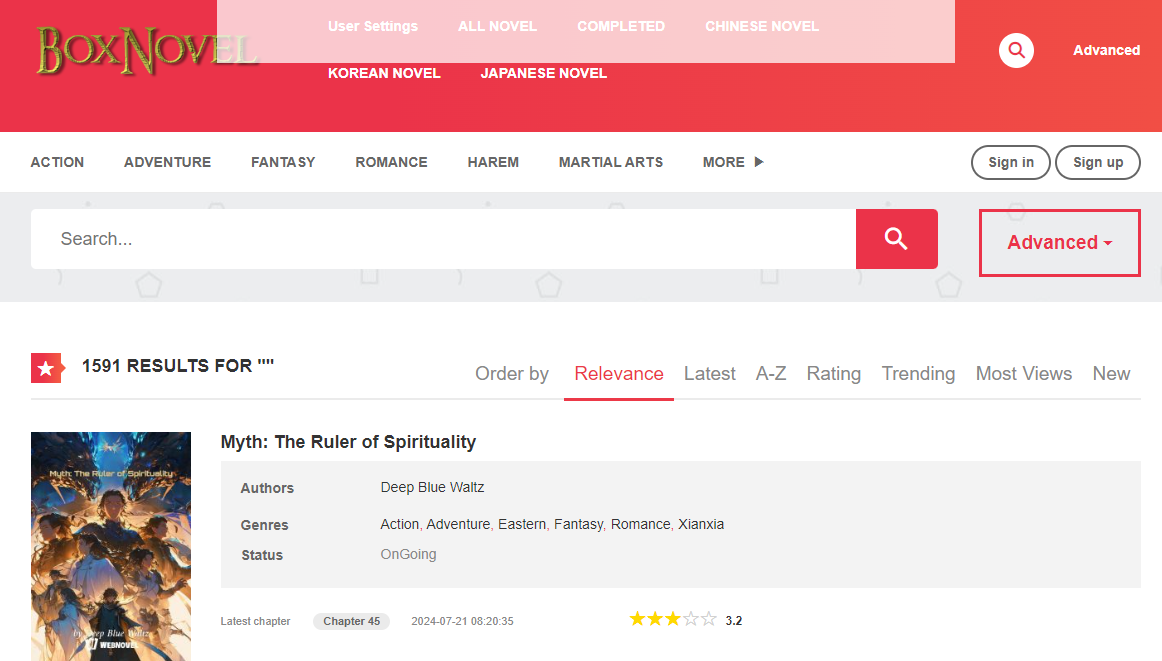The height and width of the screenshot is (661, 1162).
Task: Click author Deep Blue Waltz
Action: coord(432,488)
